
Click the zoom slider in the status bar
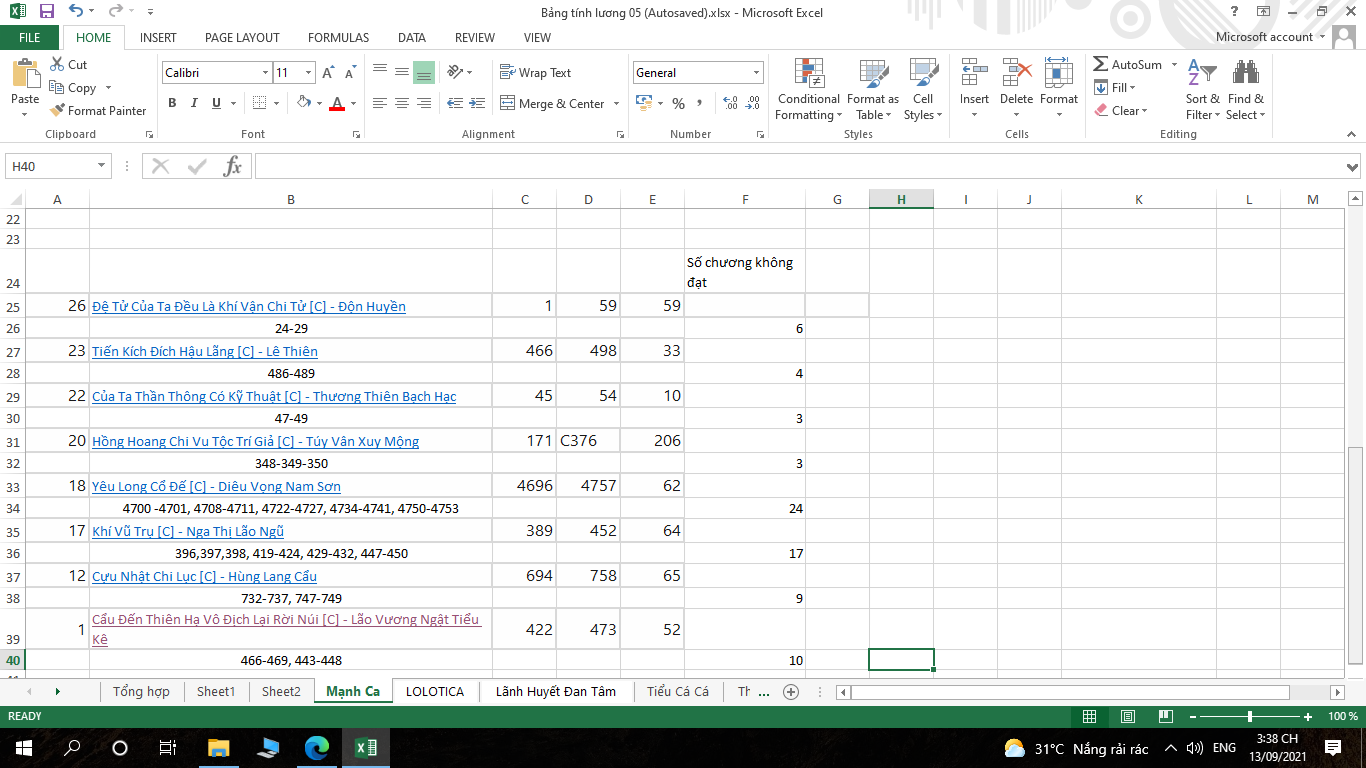1250,717
